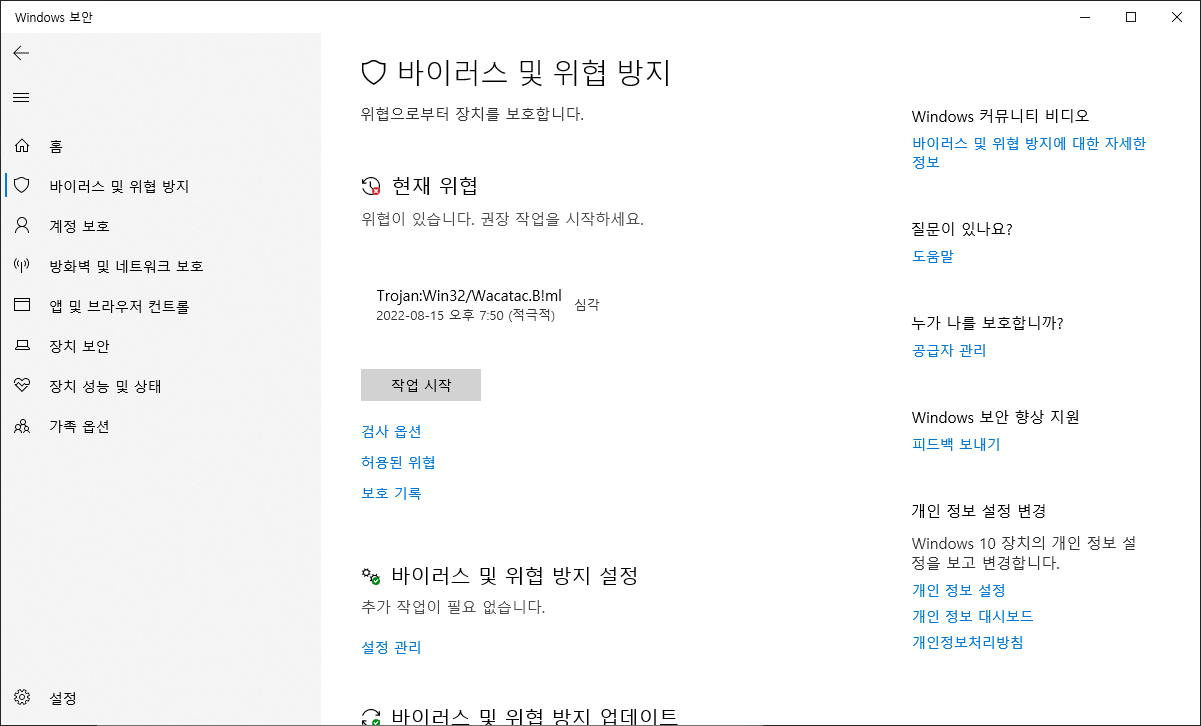Open the 개인 정보 대시보드 link
The width and height of the screenshot is (1201, 726).
click(973, 617)
